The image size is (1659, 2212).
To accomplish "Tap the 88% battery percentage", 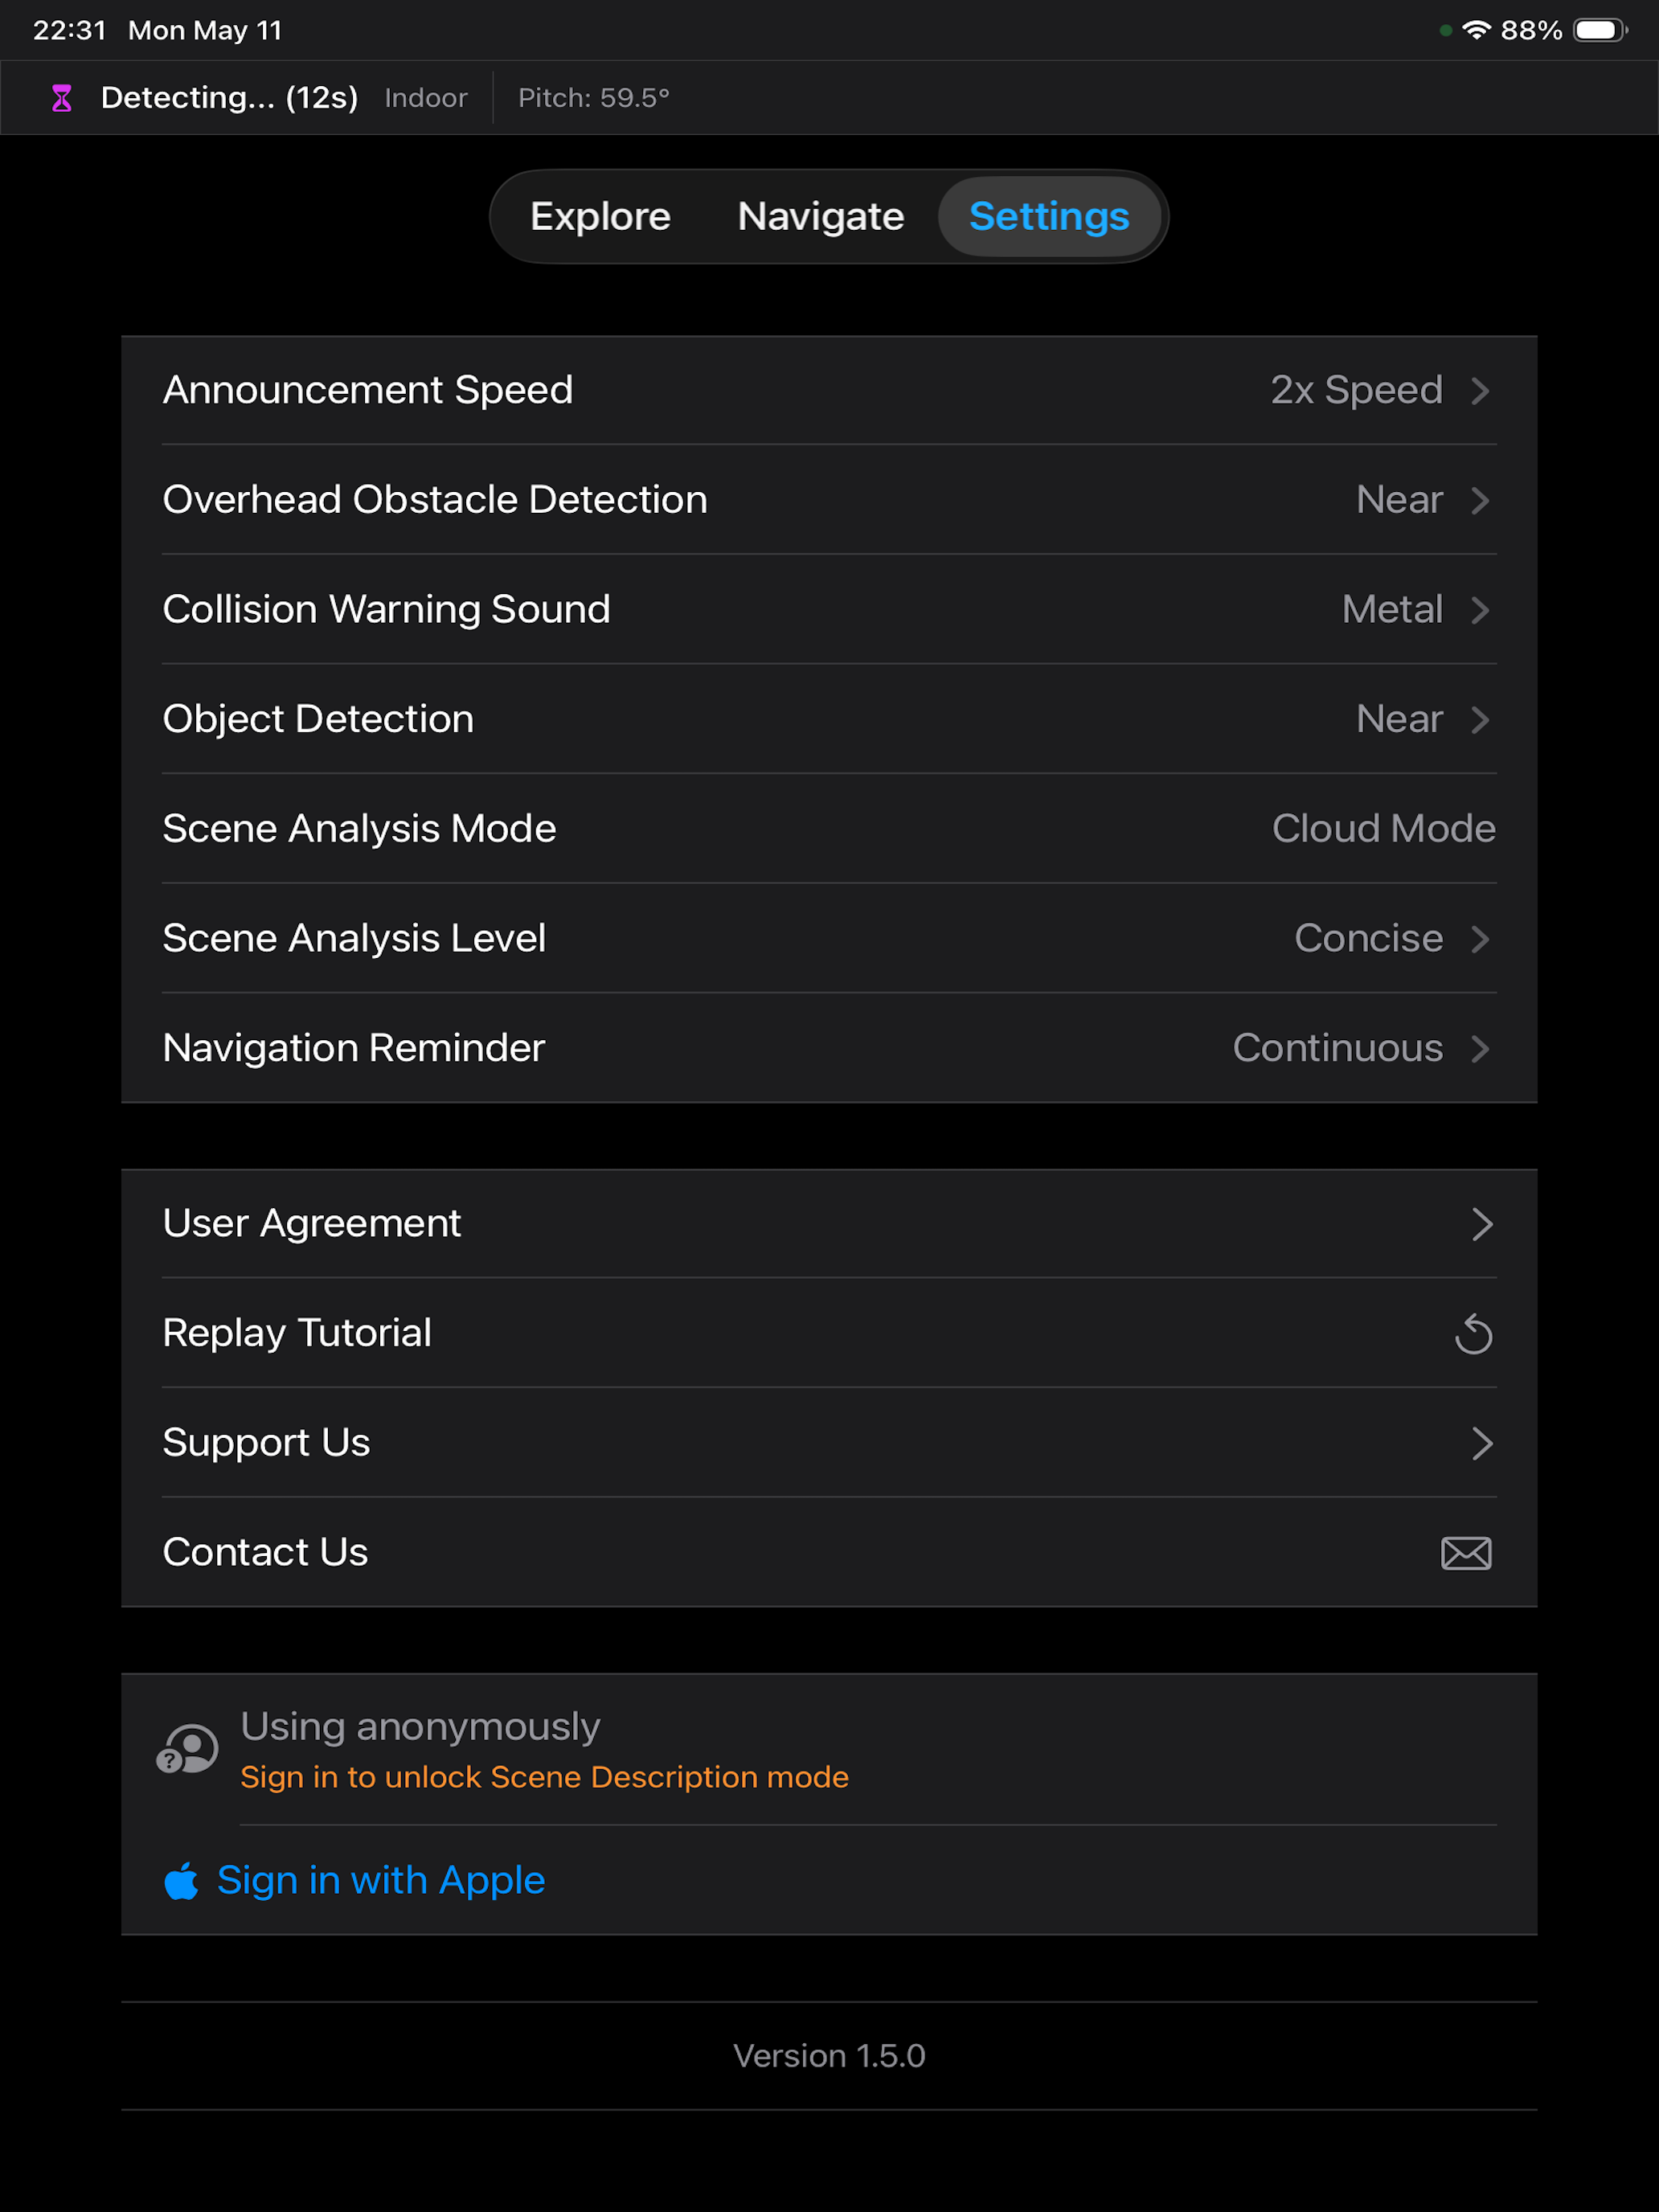I will (1531, 30).
